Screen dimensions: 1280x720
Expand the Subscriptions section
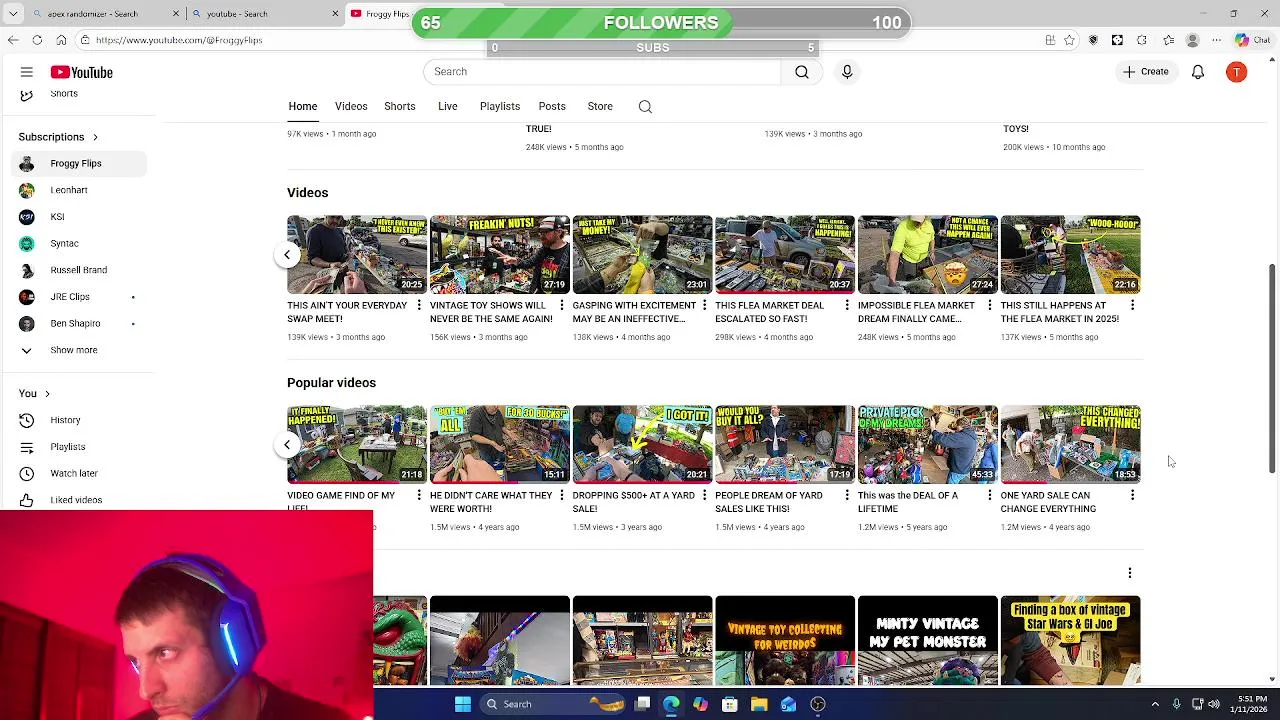coord(58,137)
